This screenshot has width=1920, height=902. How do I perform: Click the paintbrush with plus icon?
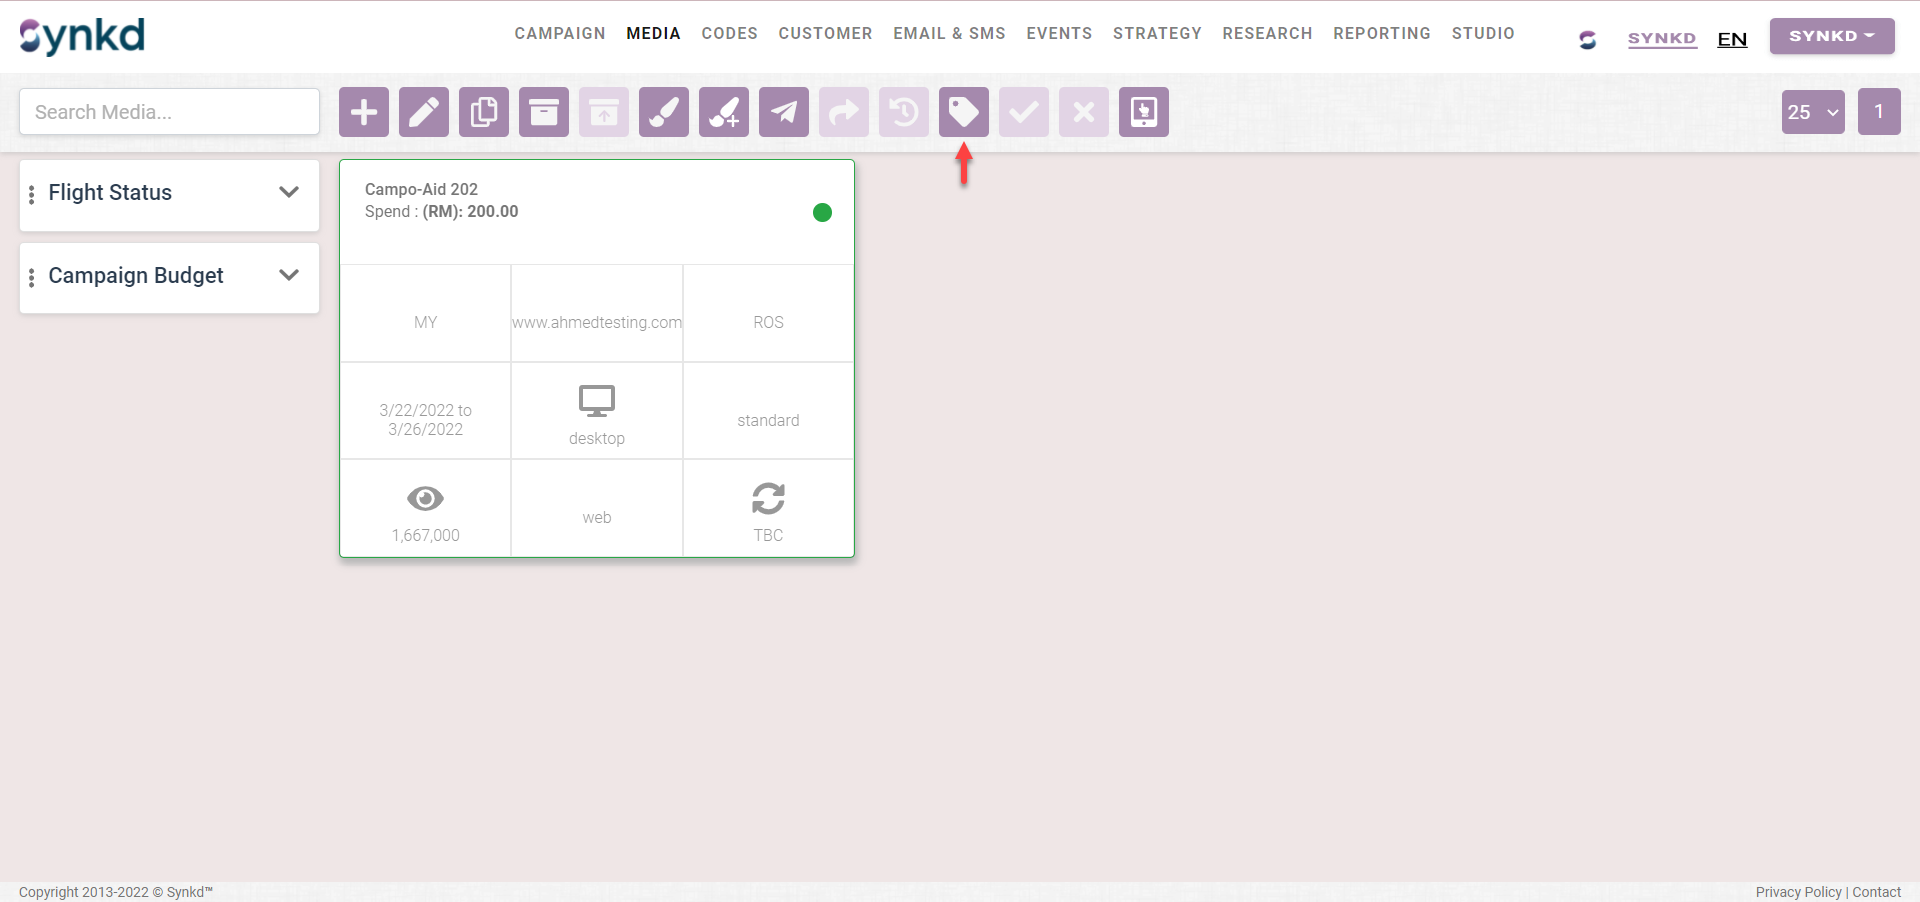(x=724, y=112)
